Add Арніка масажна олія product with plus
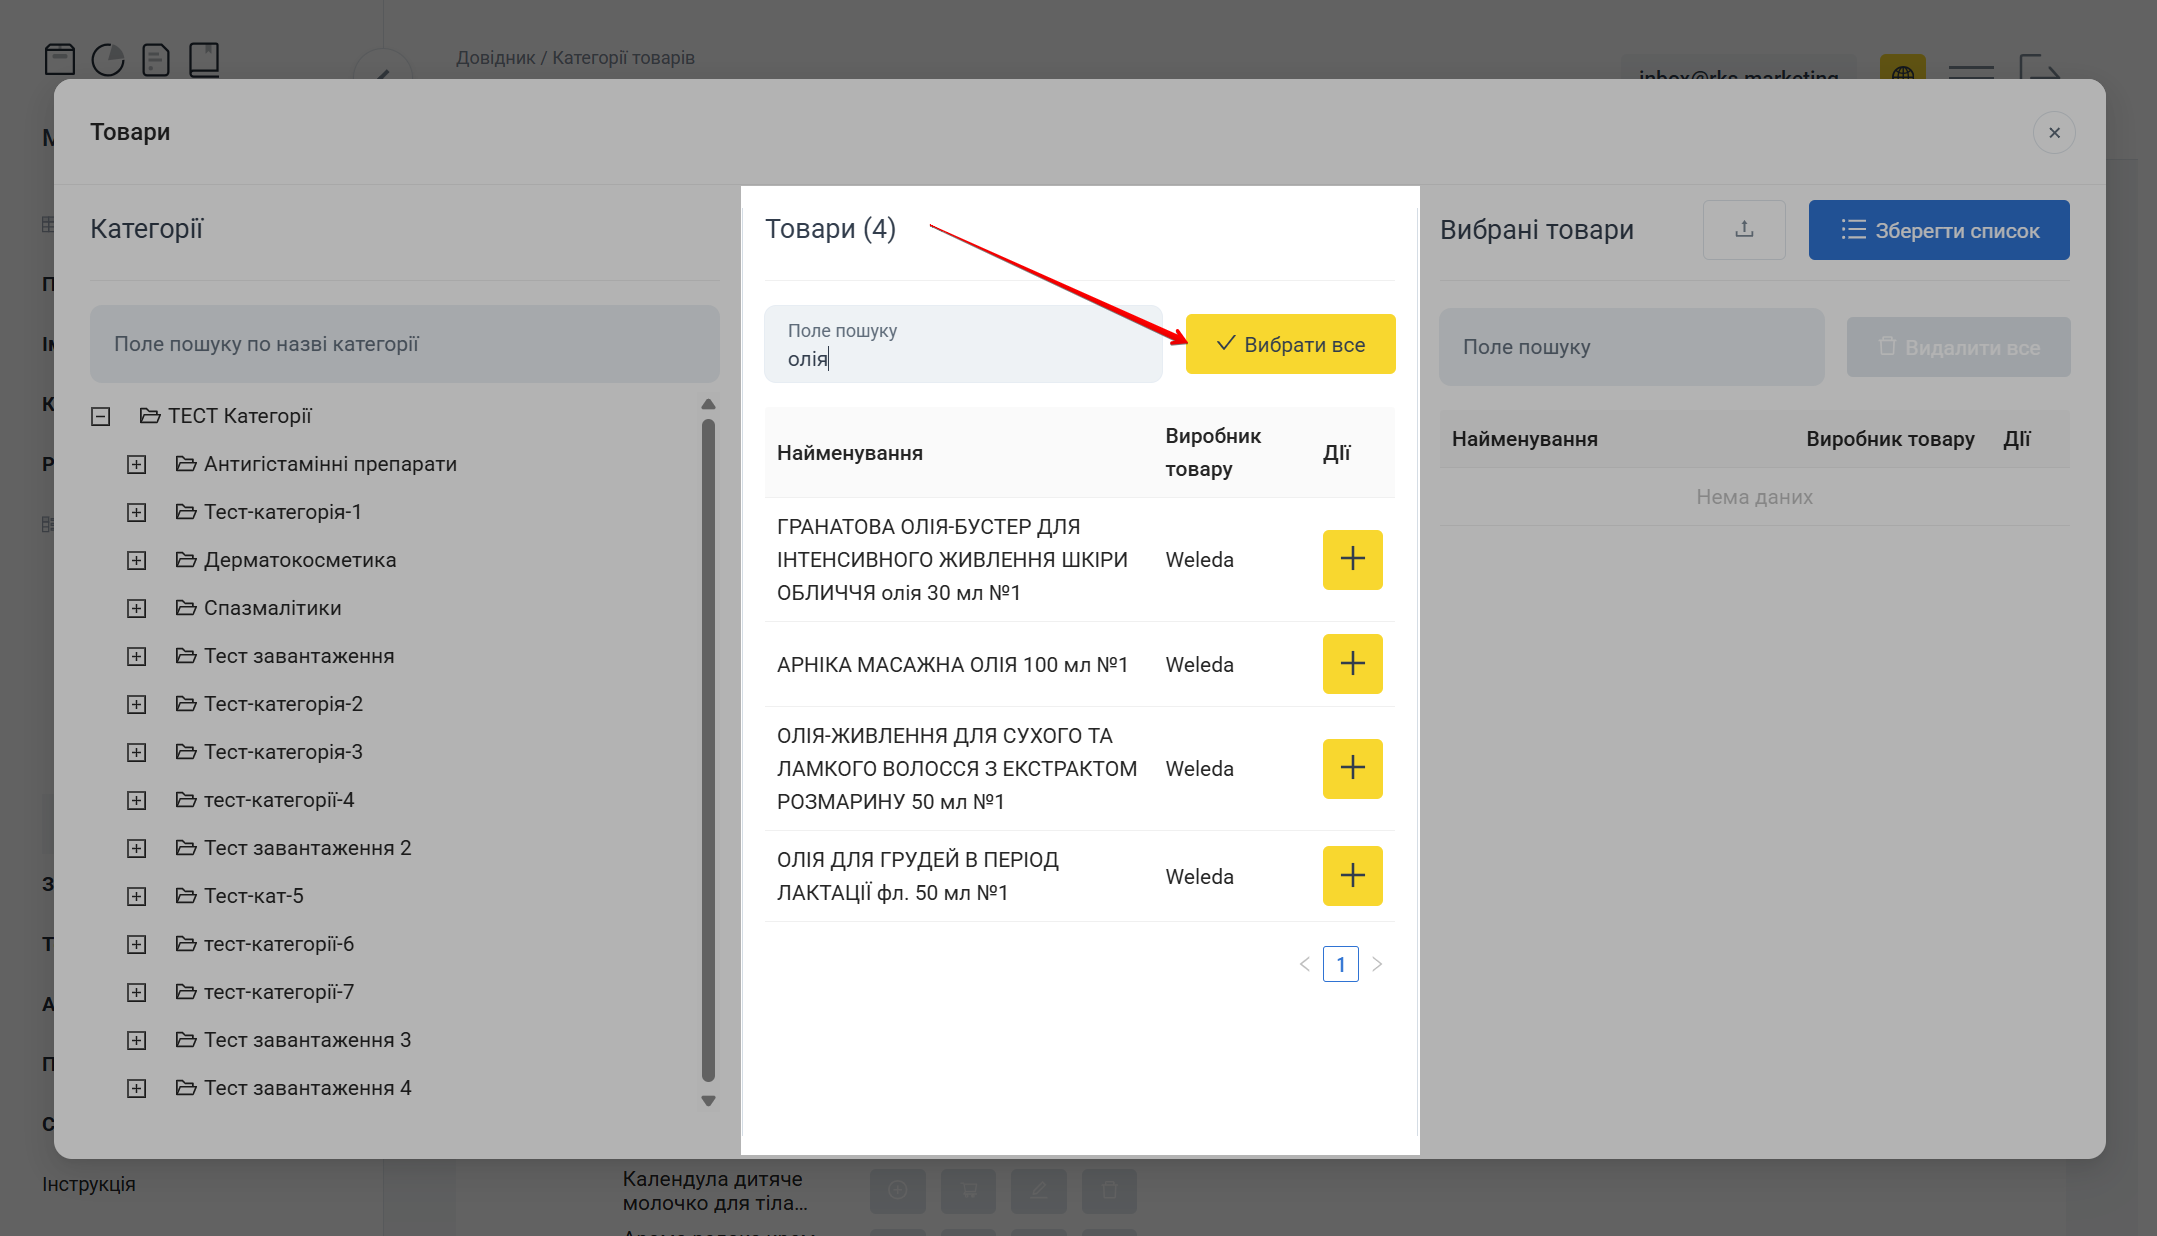The width and height of the screenshot is (2157, 1236). (1352, 664)
